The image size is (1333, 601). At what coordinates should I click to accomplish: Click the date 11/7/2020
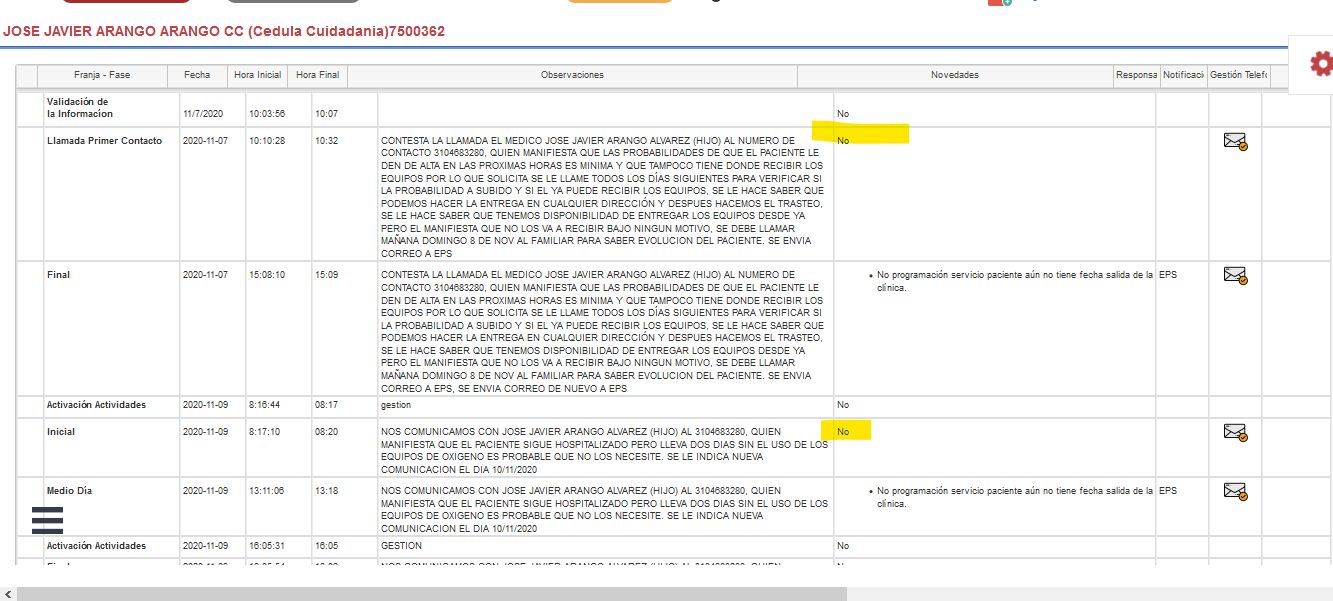pyautogui.click(x=202, y=114)
